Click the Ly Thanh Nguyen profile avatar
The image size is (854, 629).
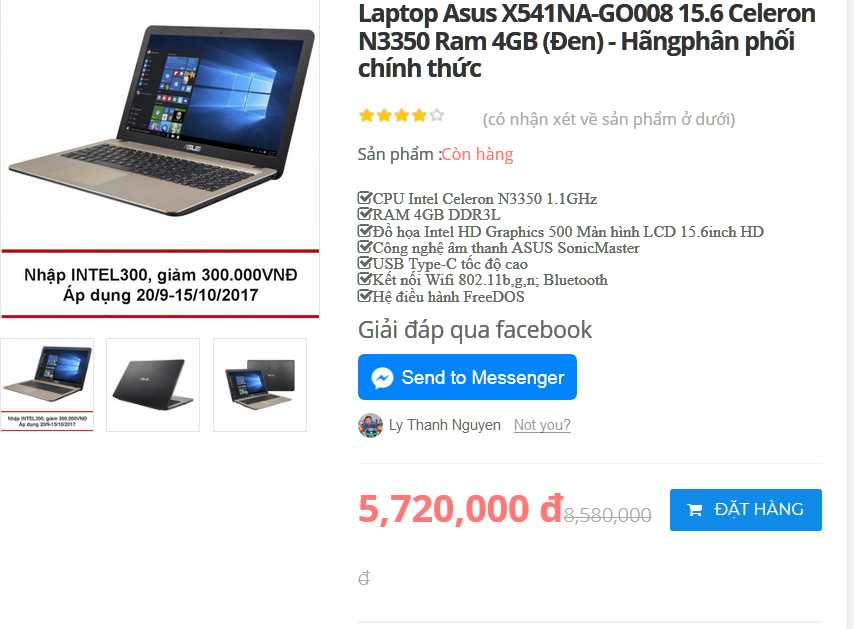pos(370,425)
